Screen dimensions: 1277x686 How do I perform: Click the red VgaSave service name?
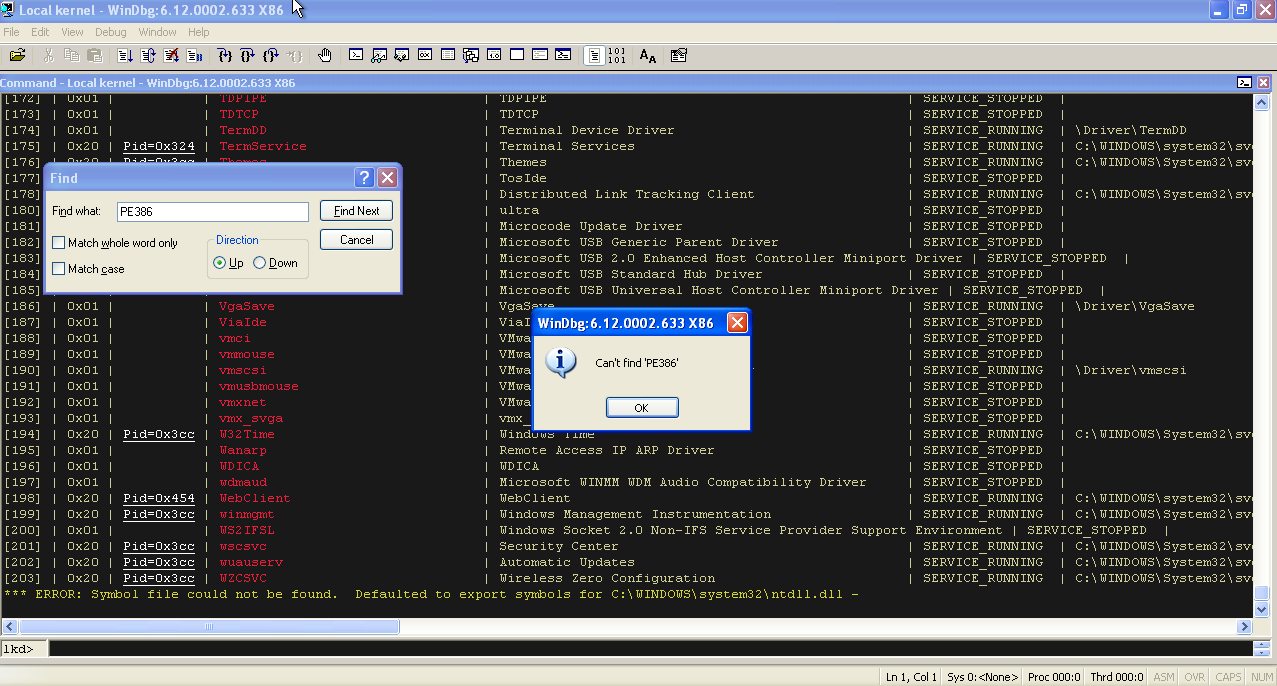point(247,306)
